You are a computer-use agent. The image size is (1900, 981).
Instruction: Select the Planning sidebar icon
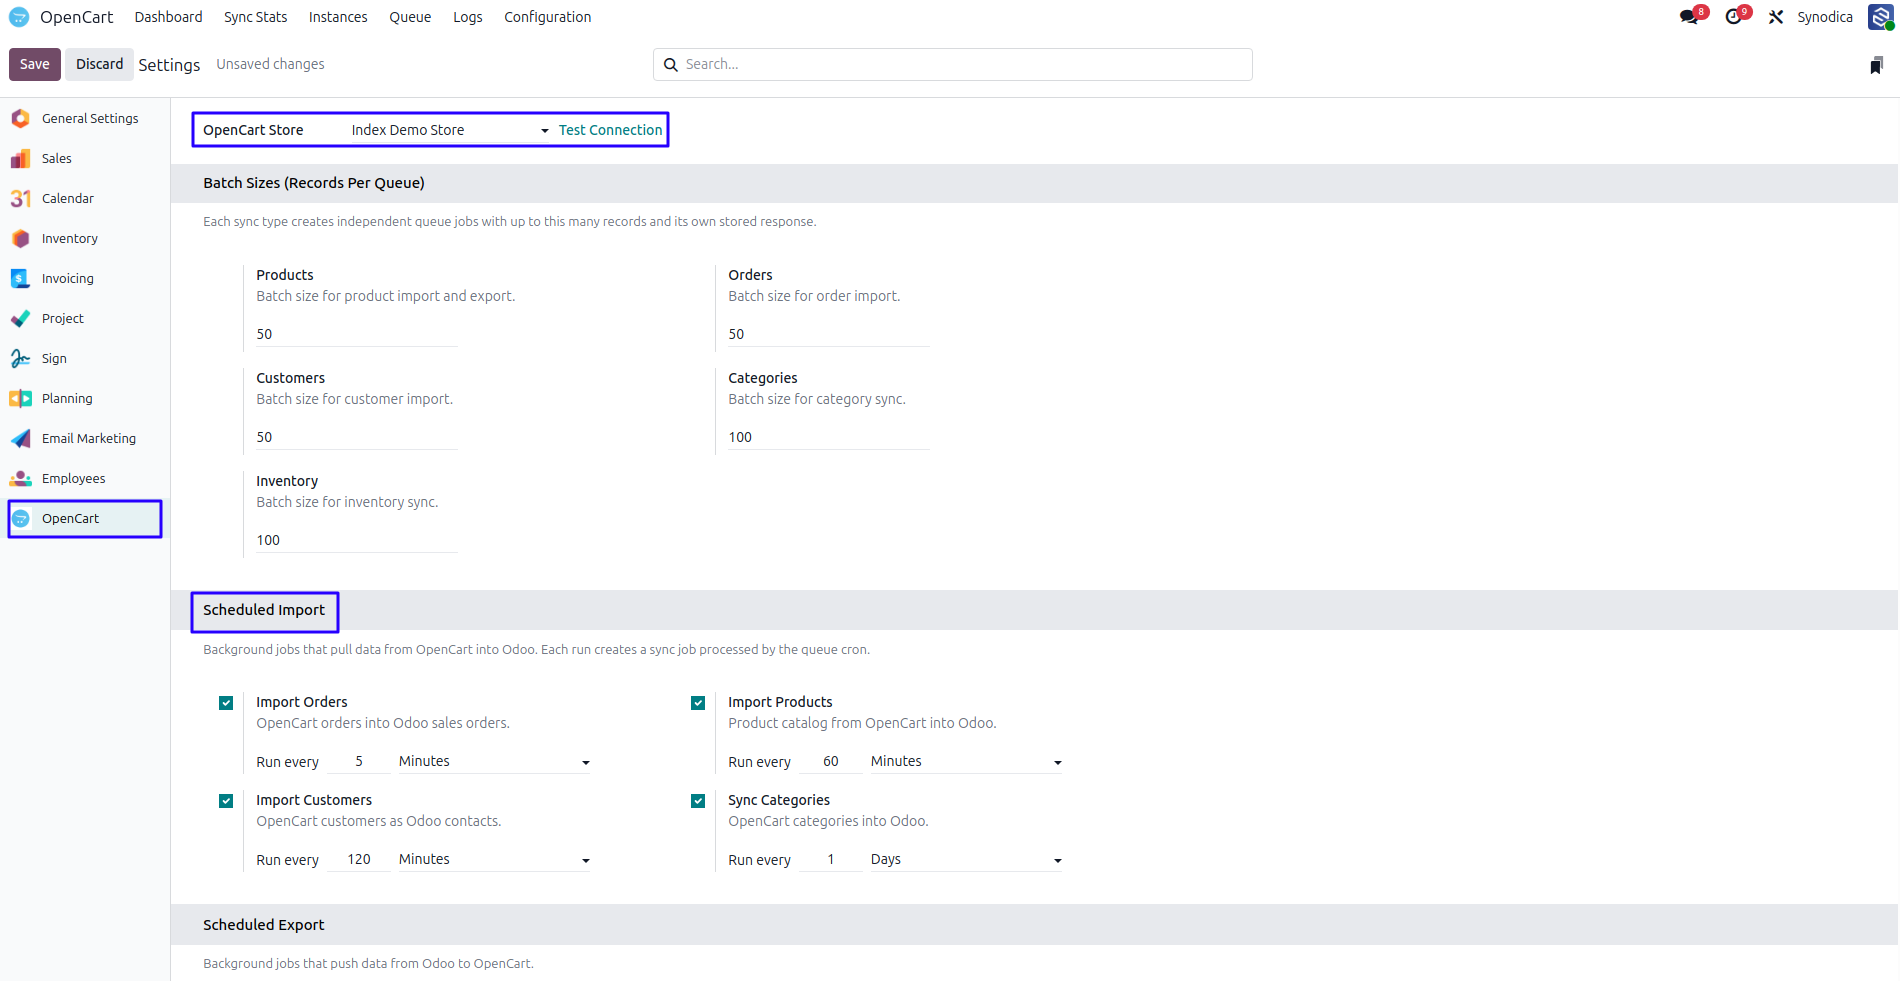20,398
